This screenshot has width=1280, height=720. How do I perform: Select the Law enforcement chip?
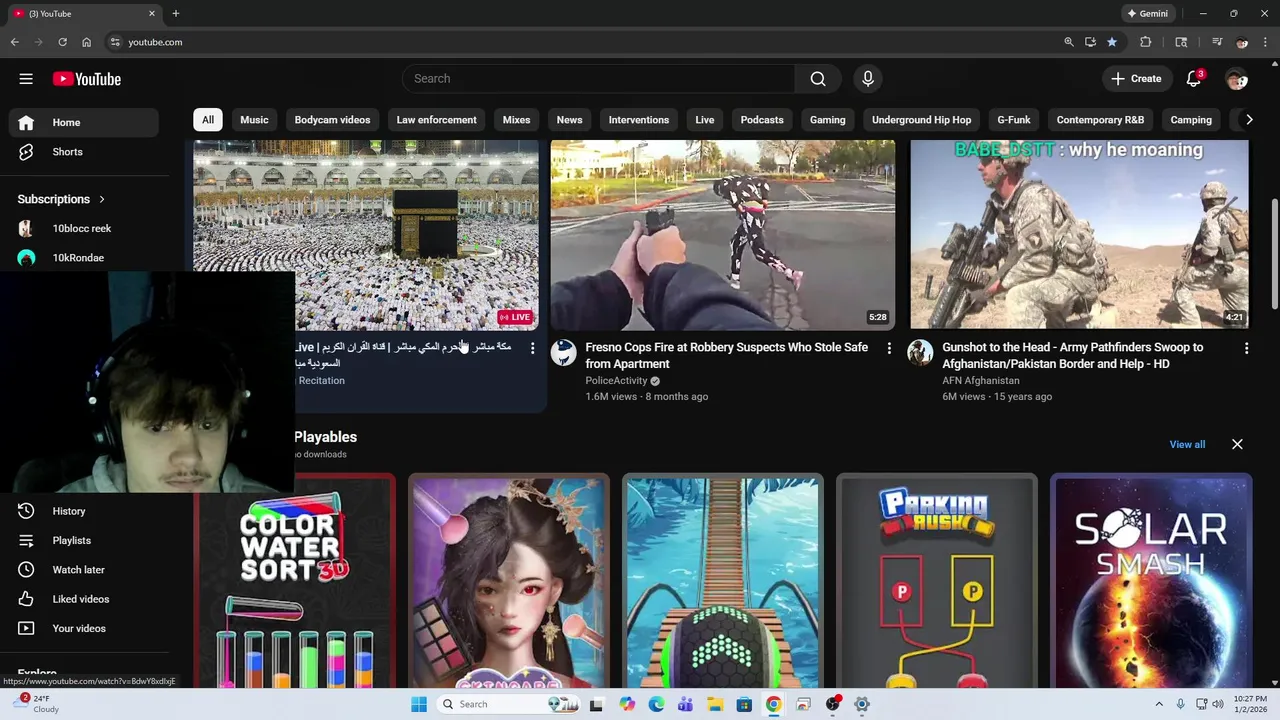pos(437,120)
